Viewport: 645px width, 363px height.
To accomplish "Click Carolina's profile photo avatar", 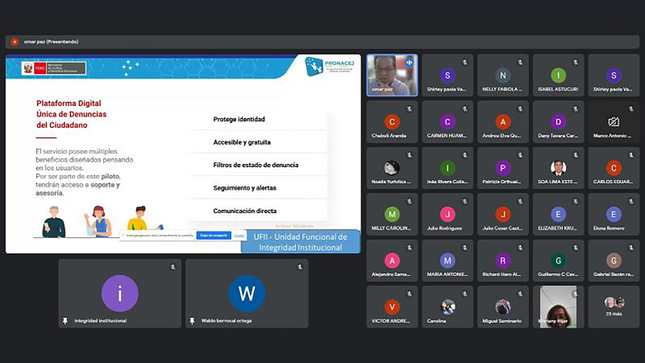I will point(448,307).
